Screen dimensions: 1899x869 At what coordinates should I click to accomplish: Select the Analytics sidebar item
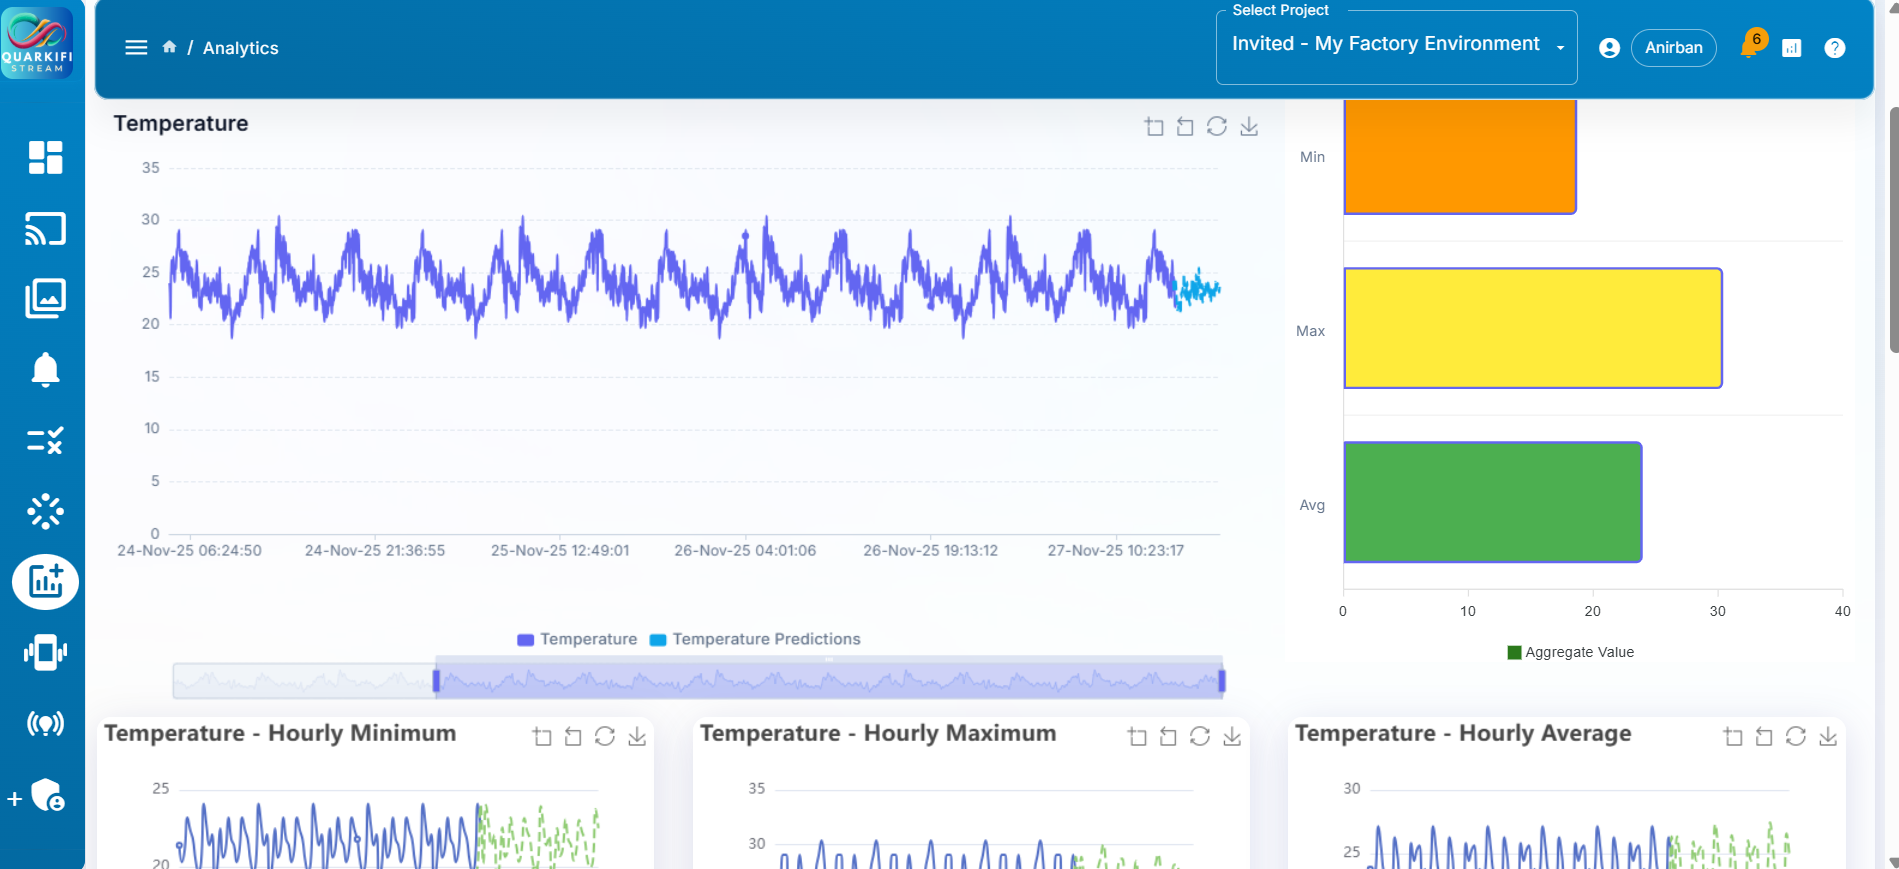[x=45, y=582]
